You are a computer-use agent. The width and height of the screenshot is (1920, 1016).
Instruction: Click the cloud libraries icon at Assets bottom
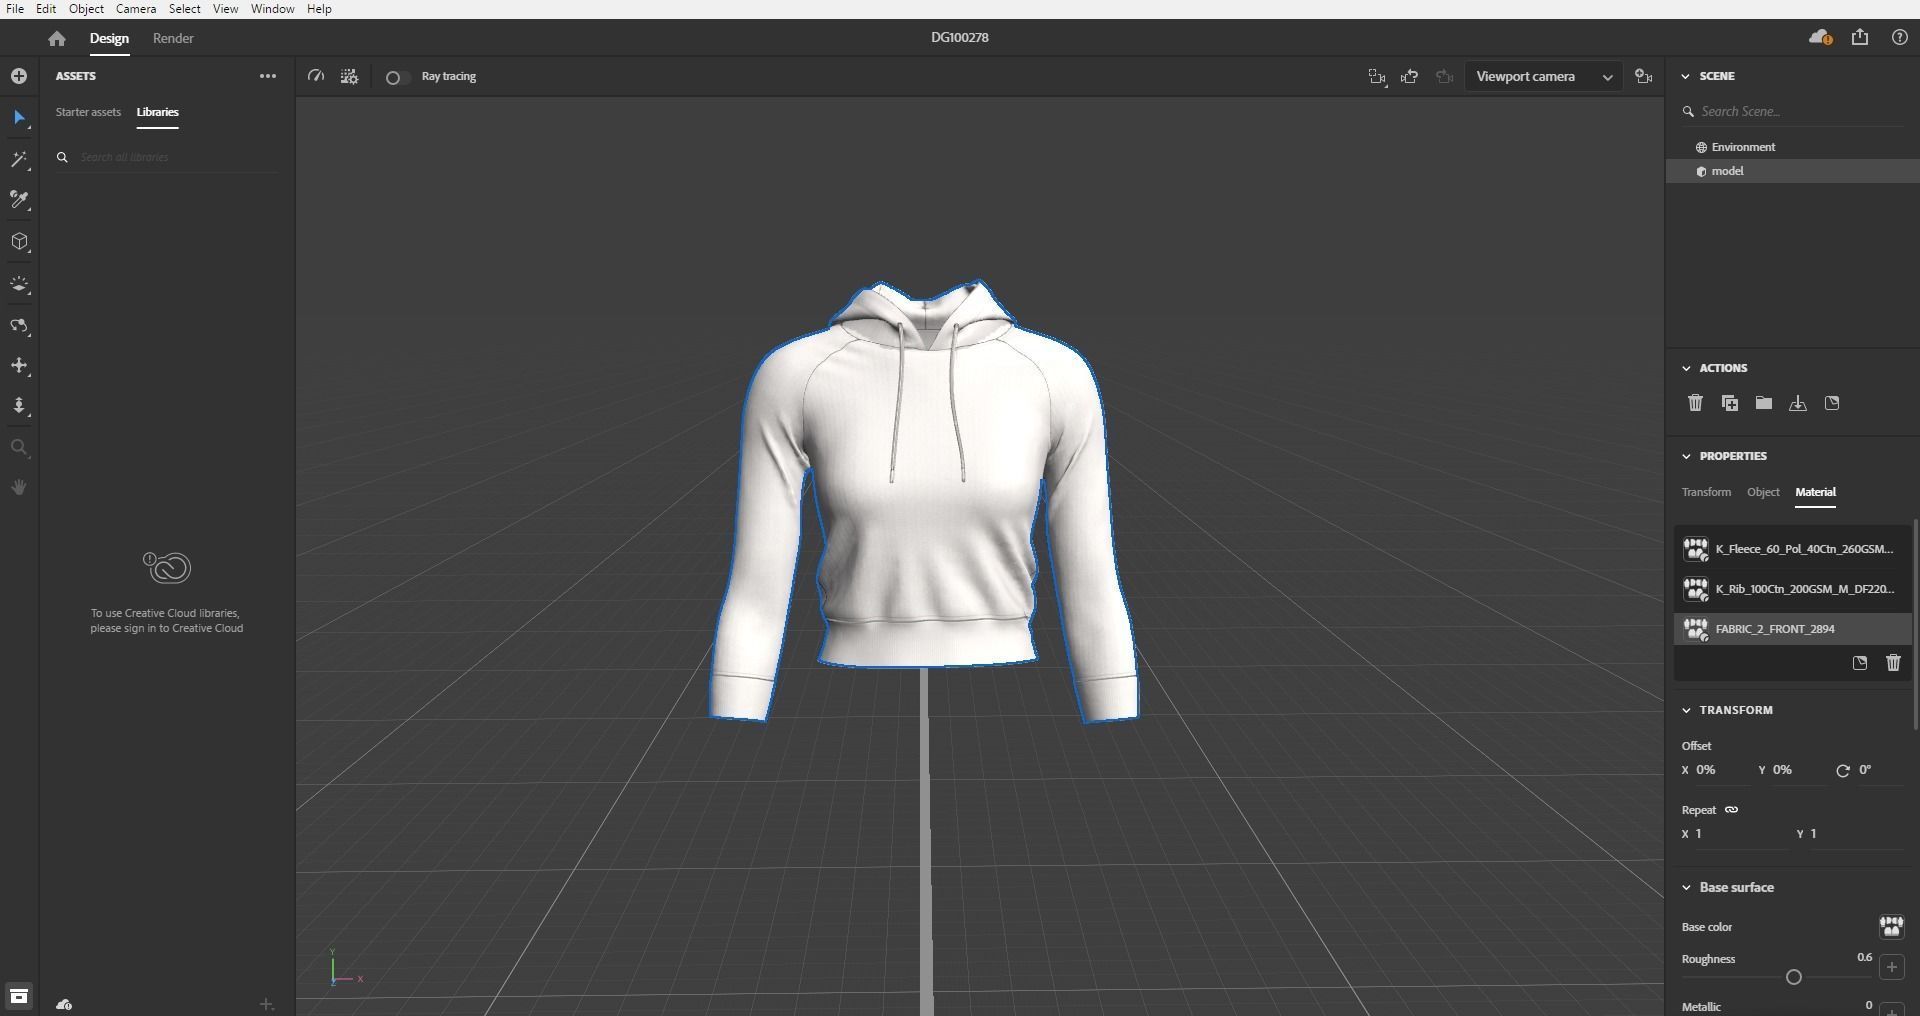point(64,1004)
